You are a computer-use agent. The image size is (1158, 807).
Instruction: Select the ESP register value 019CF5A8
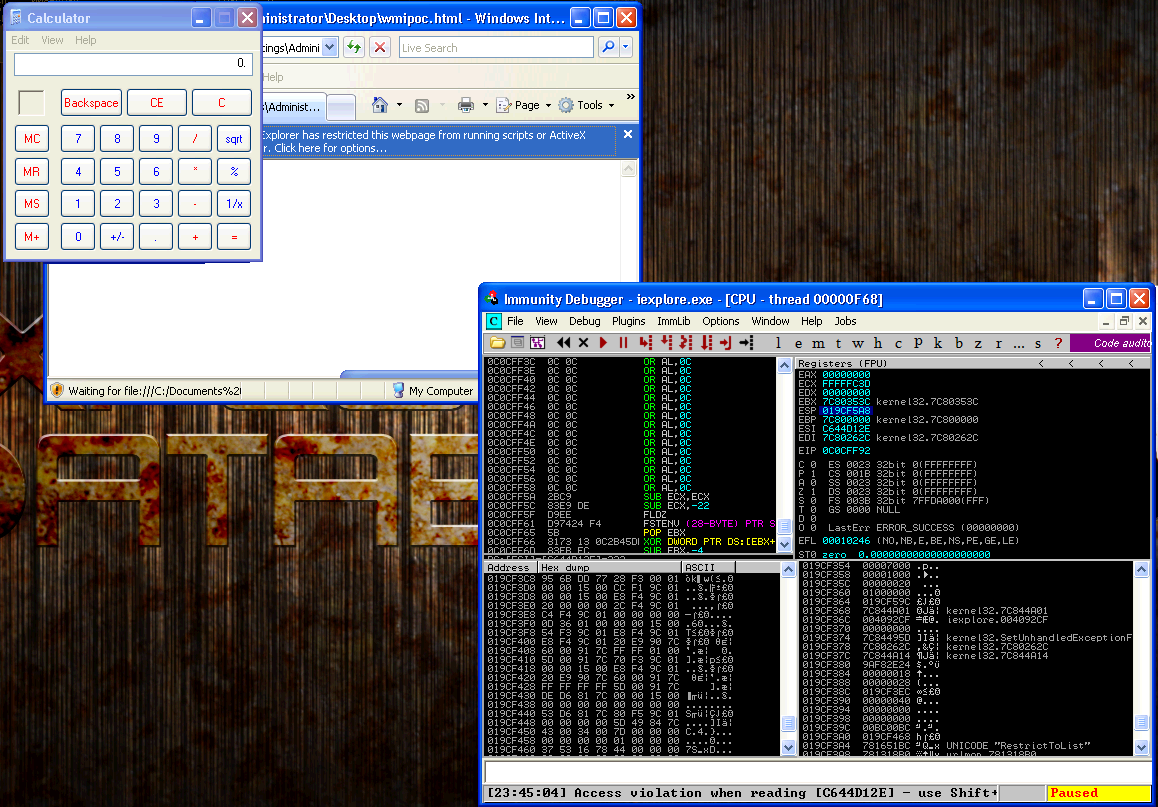point(846,411)
